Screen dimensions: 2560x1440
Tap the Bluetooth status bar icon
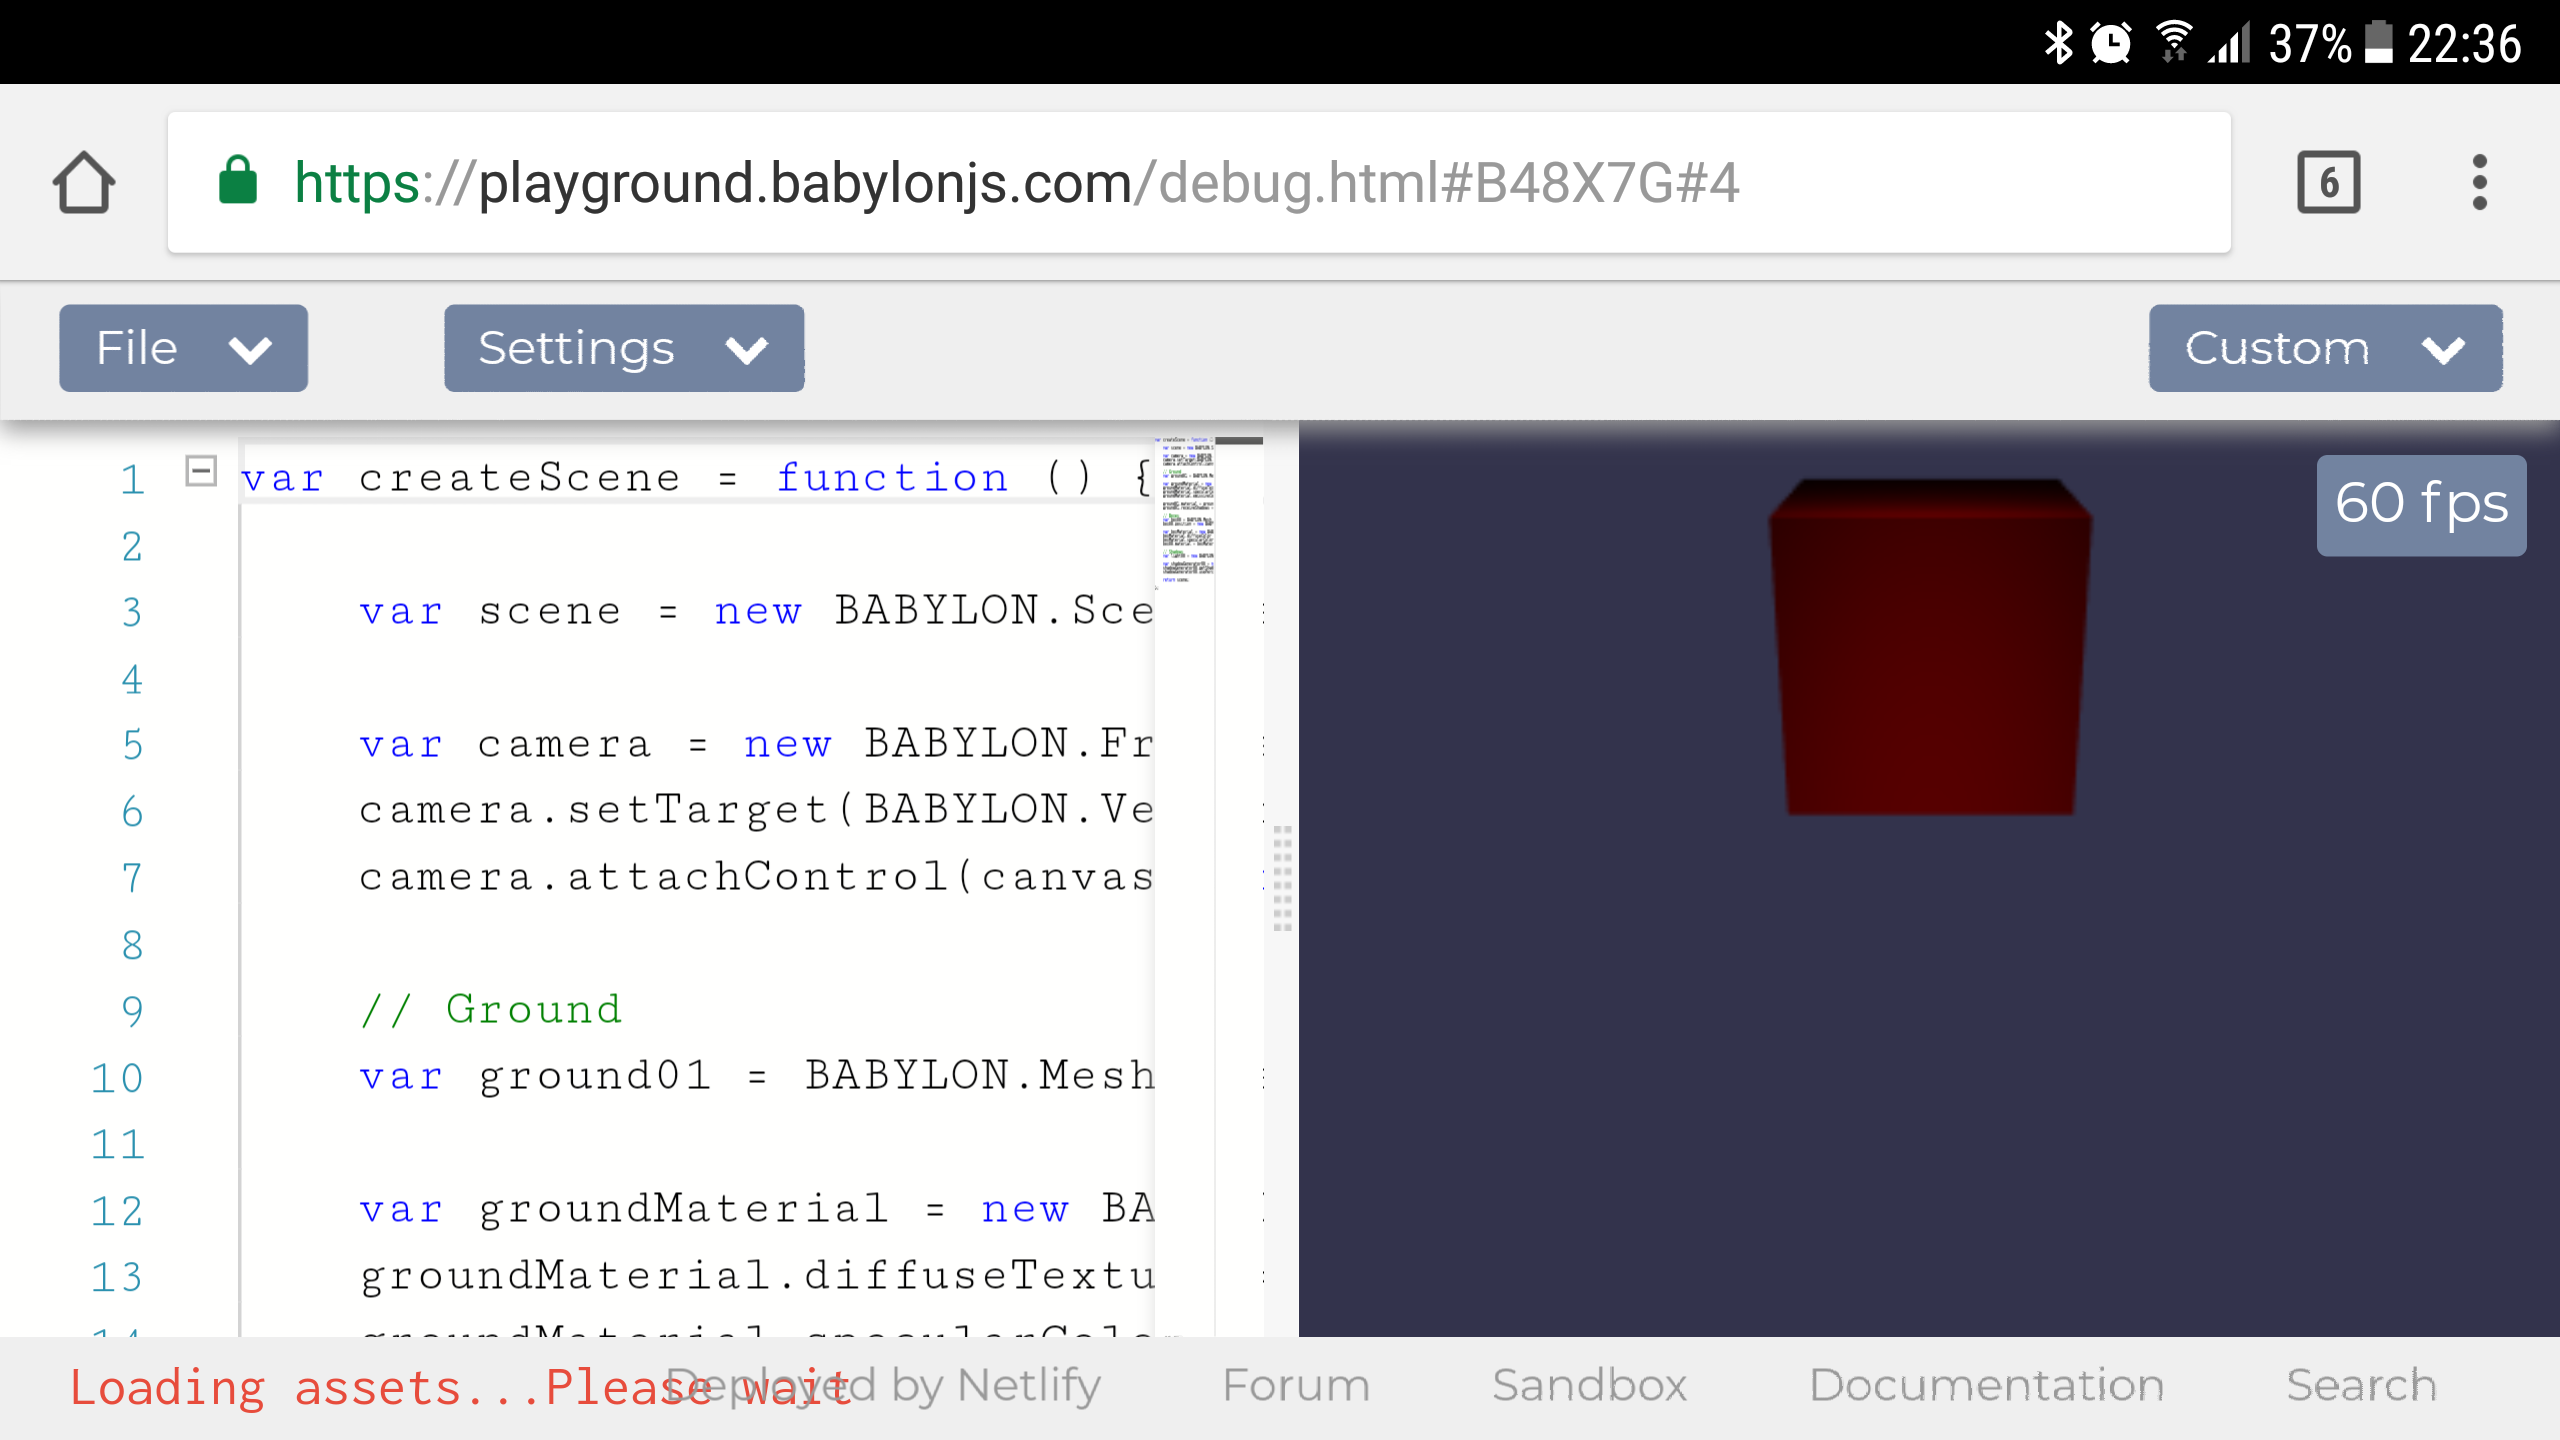coord(2058,43)
